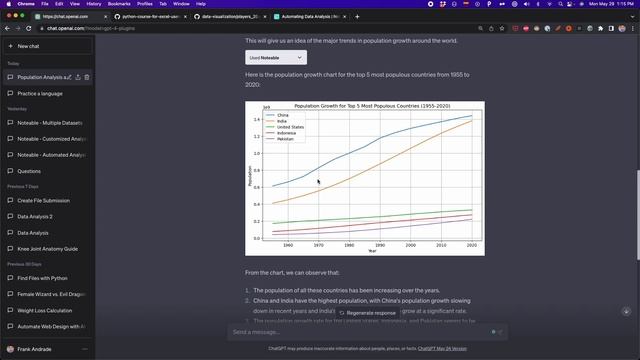Open the Bookmarks menu
640x360 pixels.
(119, 4)
